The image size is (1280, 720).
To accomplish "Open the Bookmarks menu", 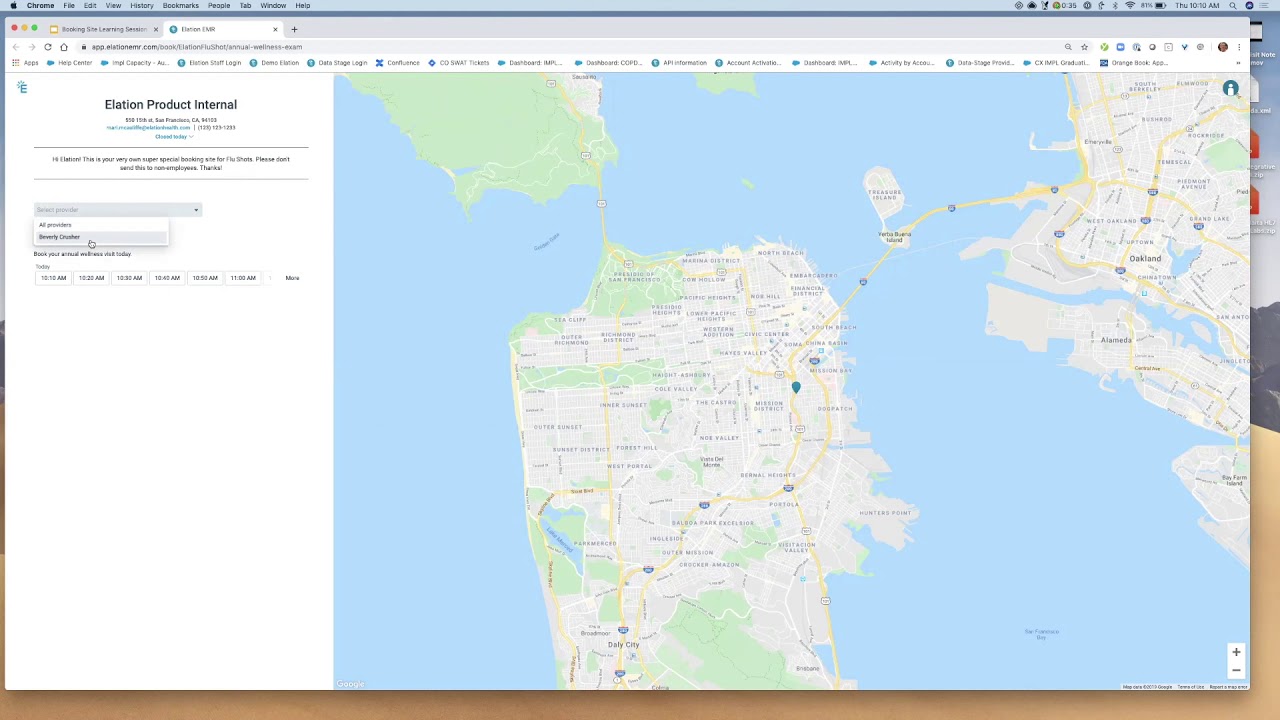I will [x=181, y=6].
